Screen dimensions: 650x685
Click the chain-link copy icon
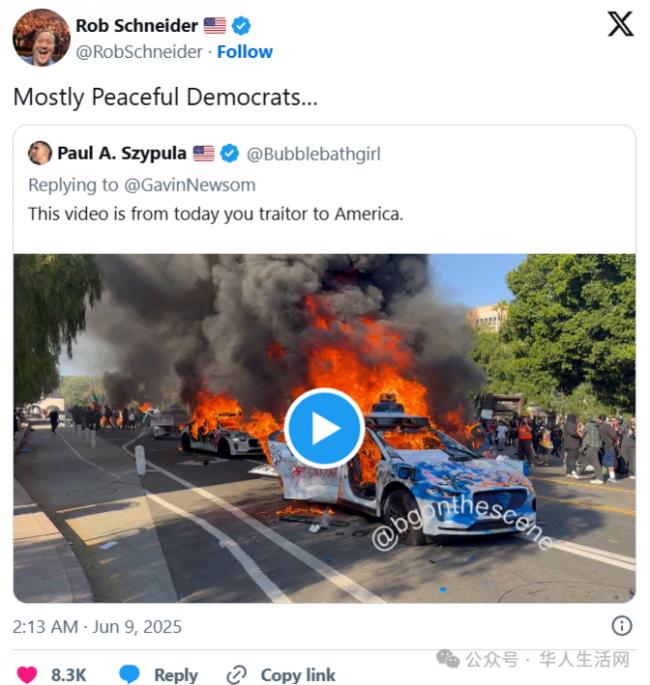[237, 674]
